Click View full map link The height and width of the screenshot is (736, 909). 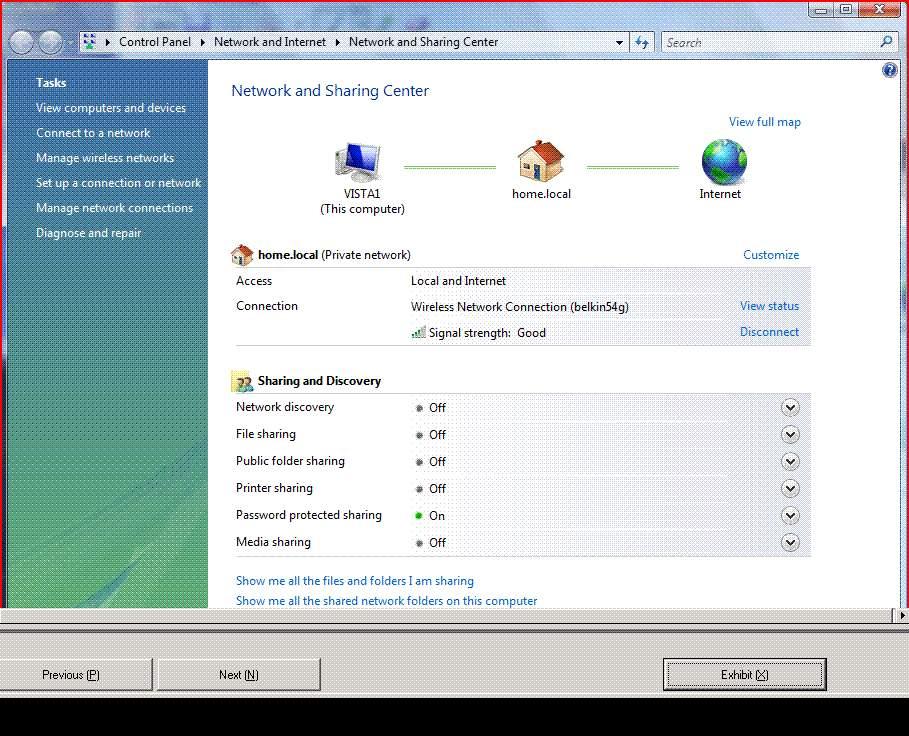pos(765,122)
